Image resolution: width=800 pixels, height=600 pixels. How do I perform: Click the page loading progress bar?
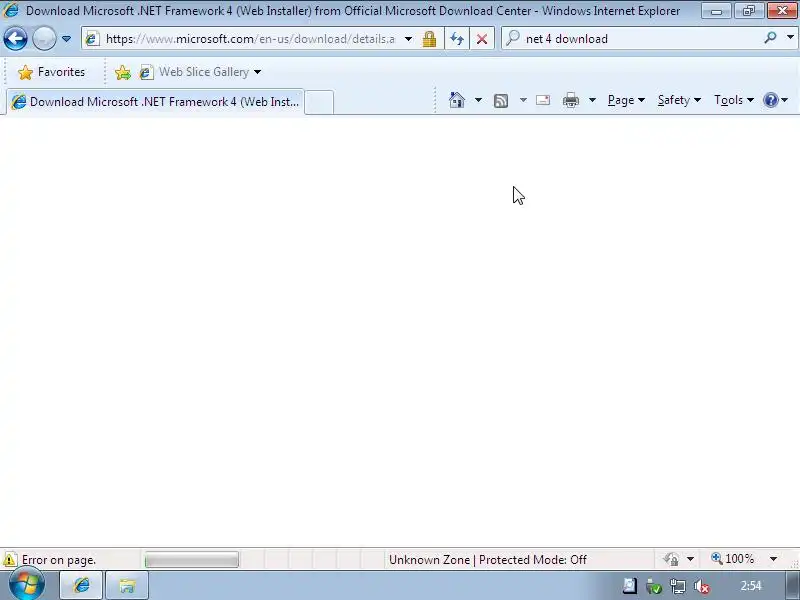191,560
